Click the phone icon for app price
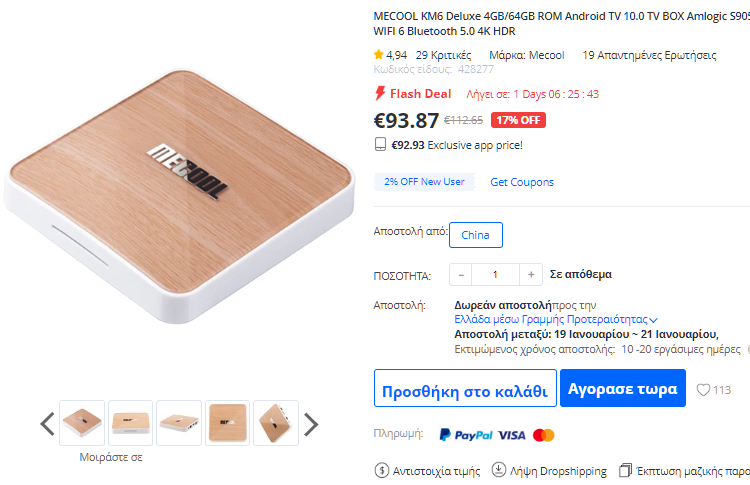This screenshot has width=750, height=485. [x=380, y=144]
